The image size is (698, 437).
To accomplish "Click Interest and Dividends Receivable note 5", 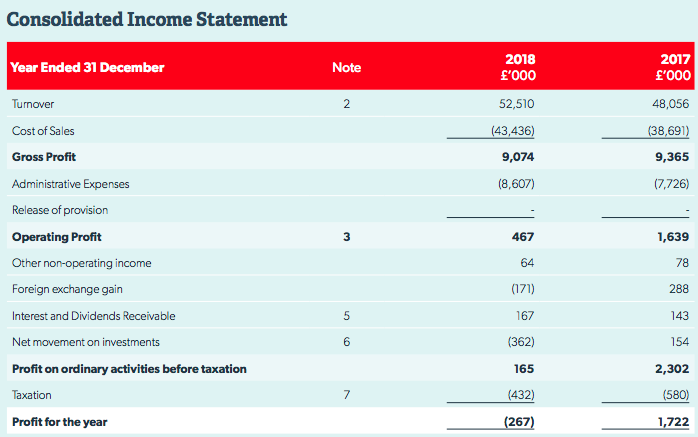I will 347,316.
